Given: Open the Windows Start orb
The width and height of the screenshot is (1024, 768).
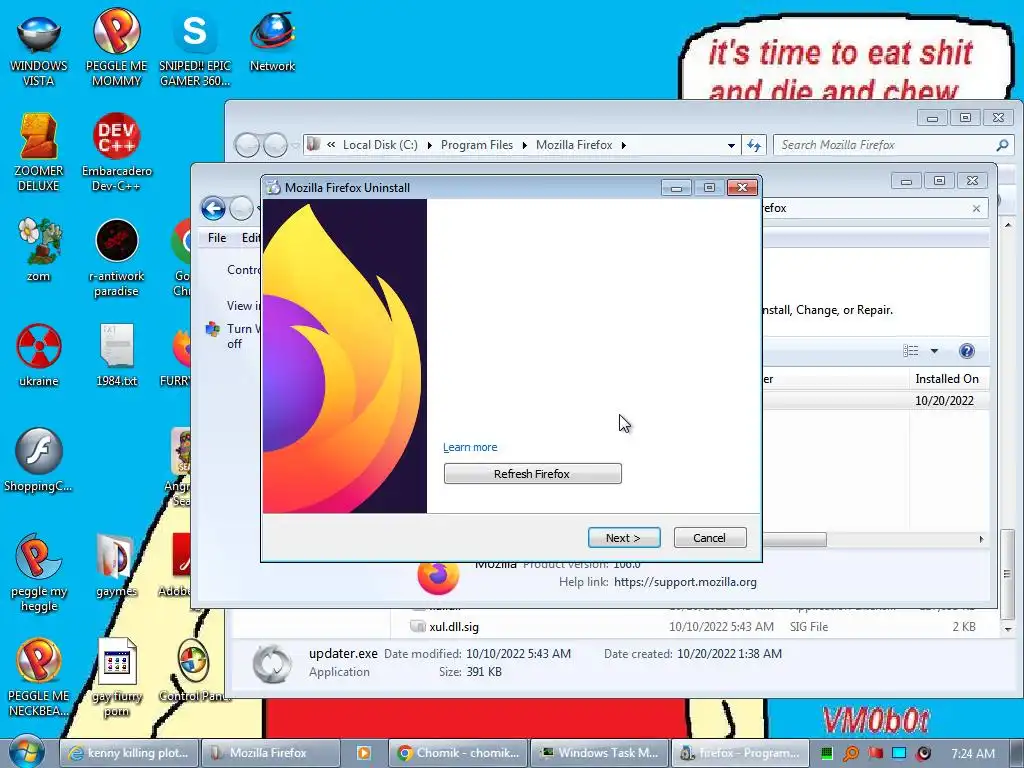Looking at the screenshot, I should (x=25, y=752).
